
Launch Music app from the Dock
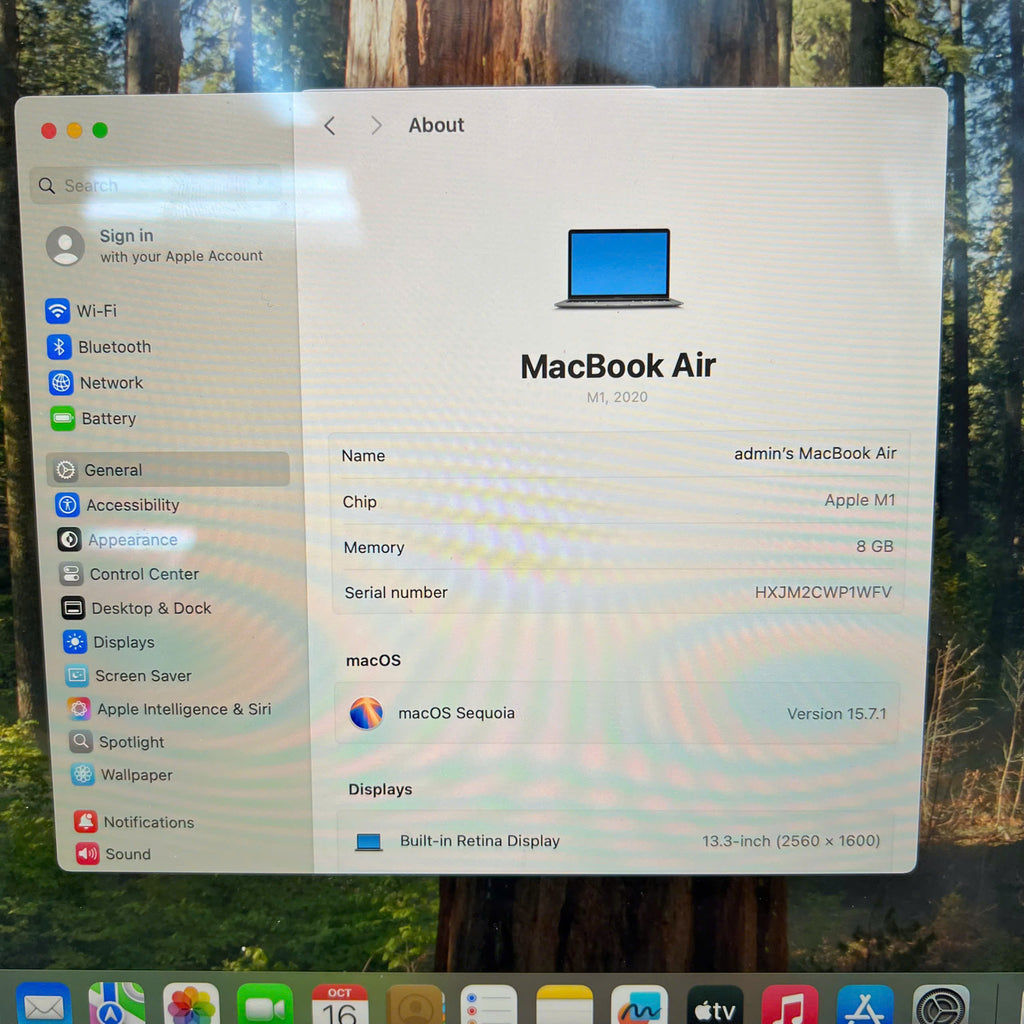pos(789,1005)
